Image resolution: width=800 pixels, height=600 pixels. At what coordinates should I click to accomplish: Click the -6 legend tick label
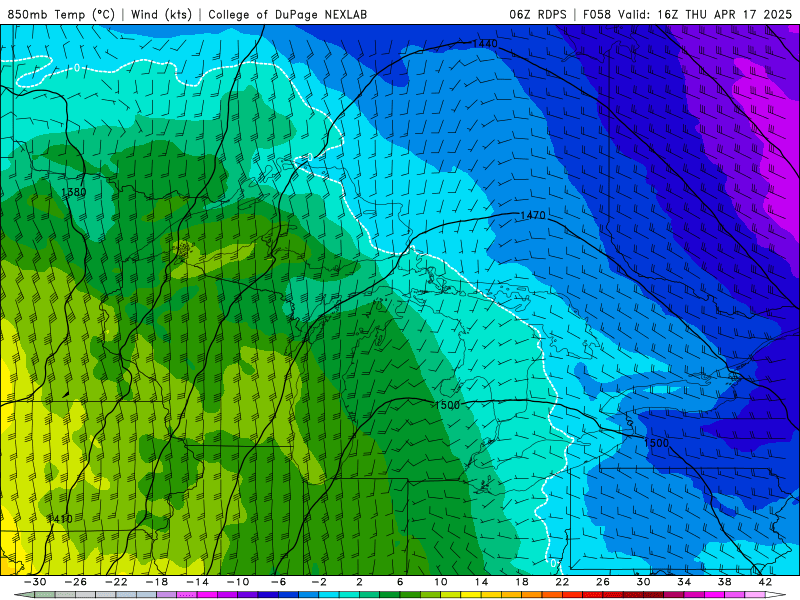click(278, 582)
